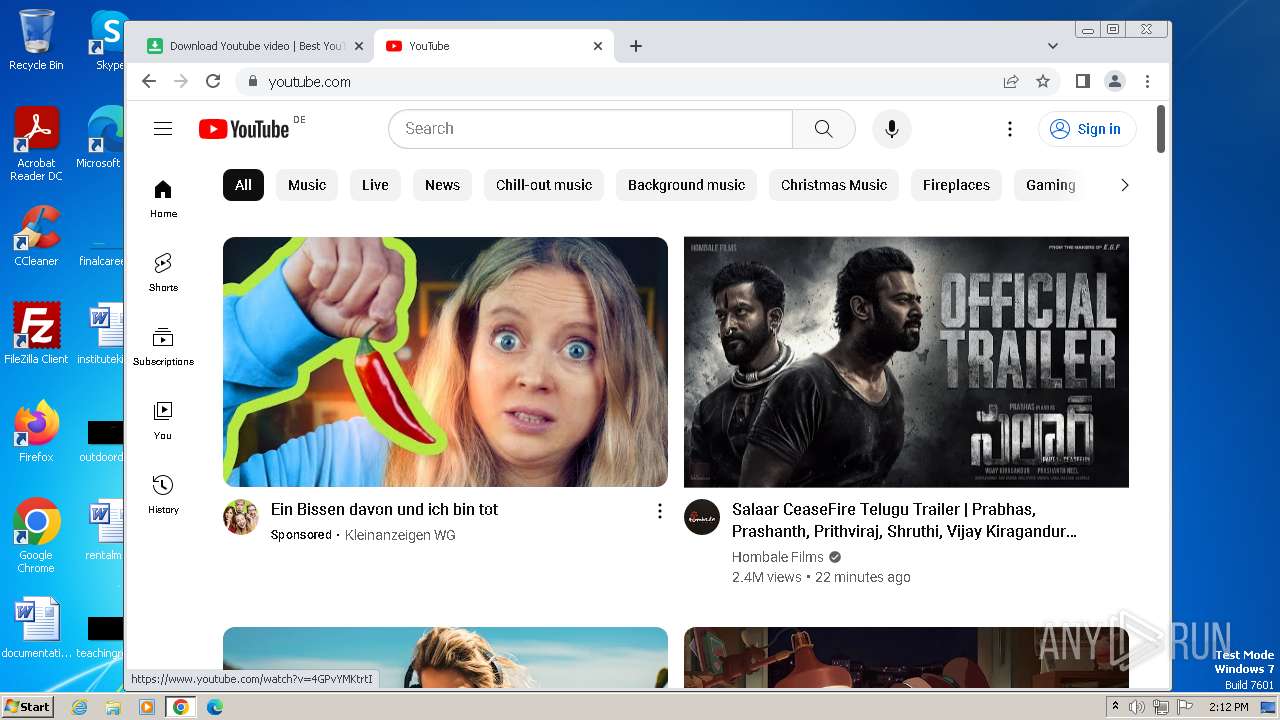Image resolution: width=1280 pixels, height=720 pixels.
Task: Open Shorts in sidebar
Action: tap(163, 273)
